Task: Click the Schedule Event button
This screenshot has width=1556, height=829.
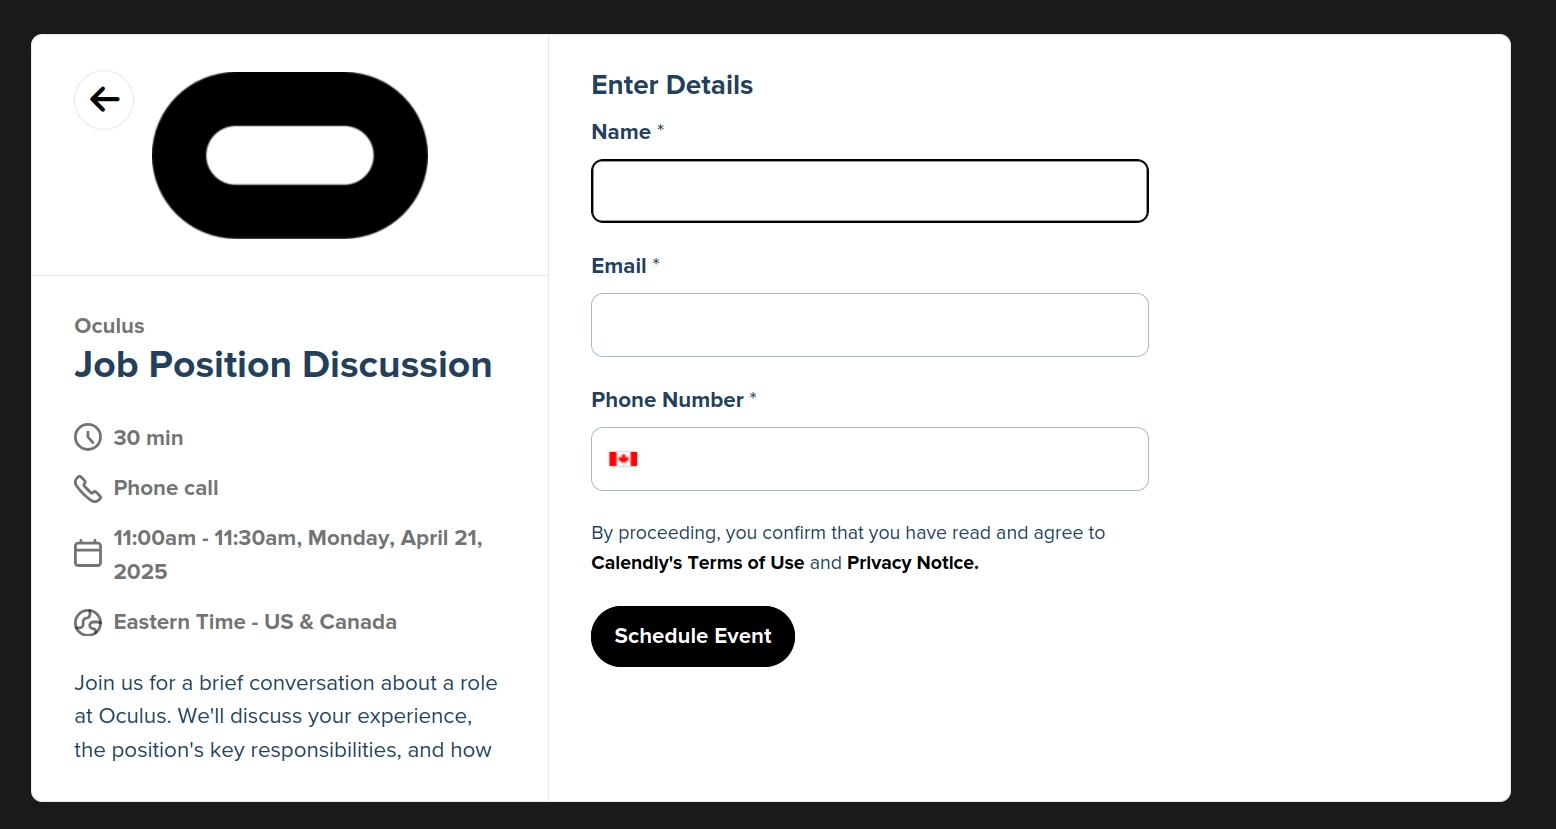Action: point(692,636)
